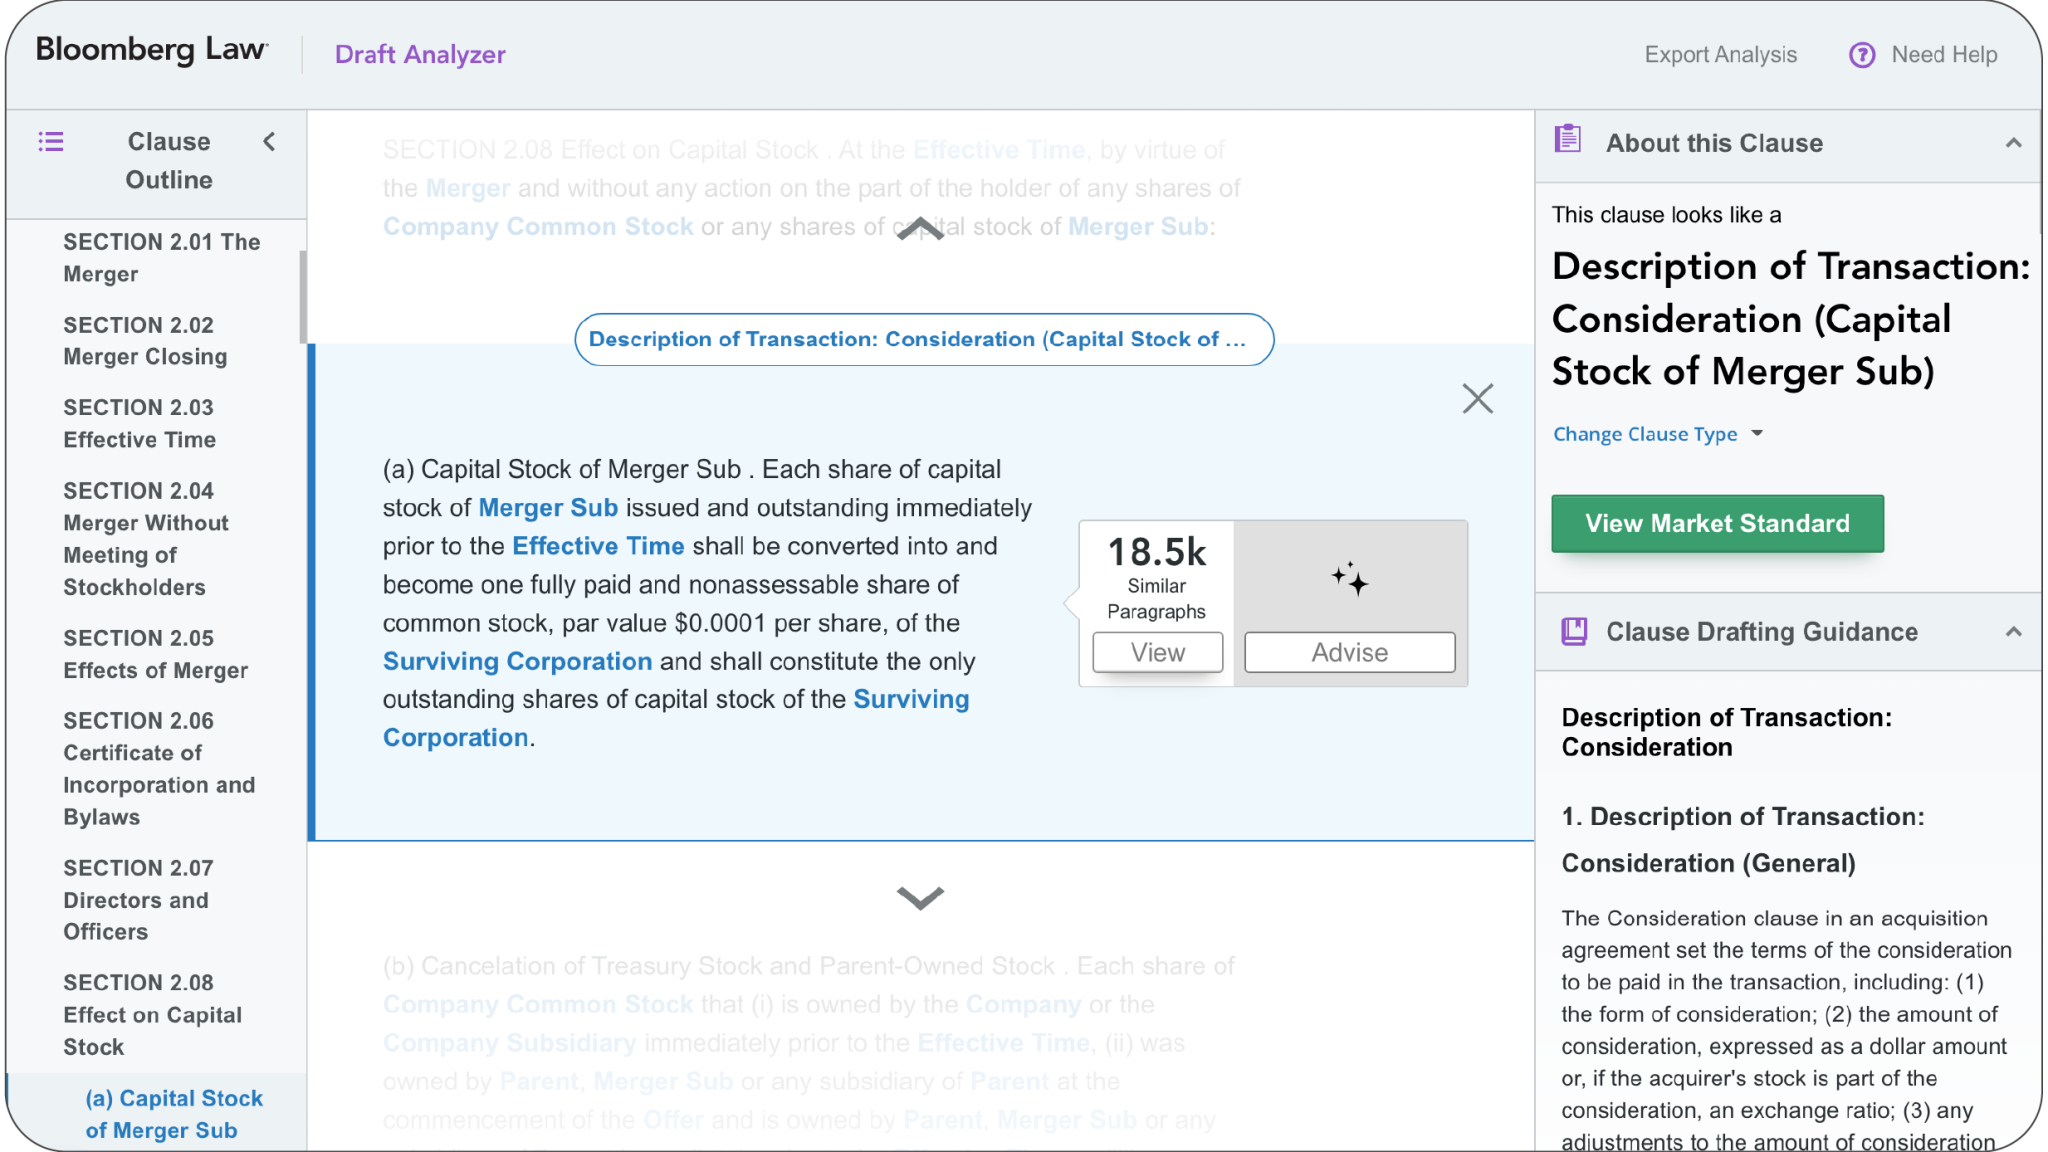Open the clause outline list icon

click(x=51, y=142)
